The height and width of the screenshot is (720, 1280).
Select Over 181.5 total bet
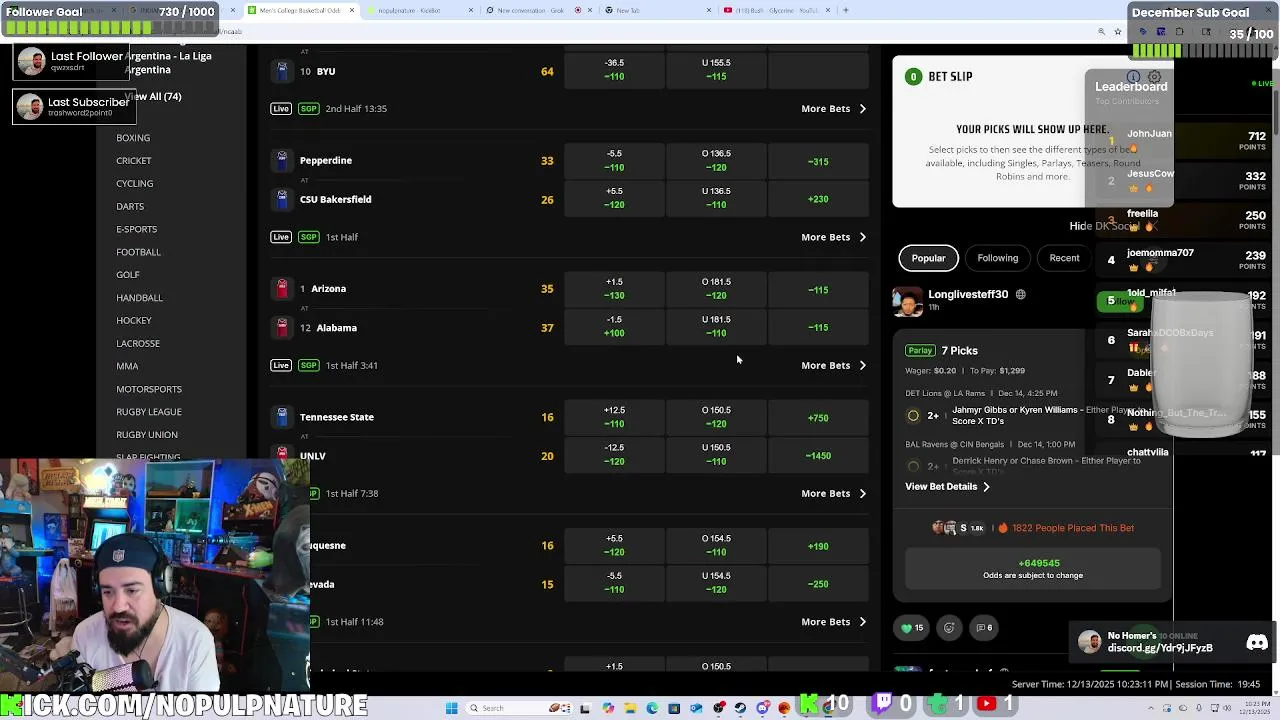(716, 289)
